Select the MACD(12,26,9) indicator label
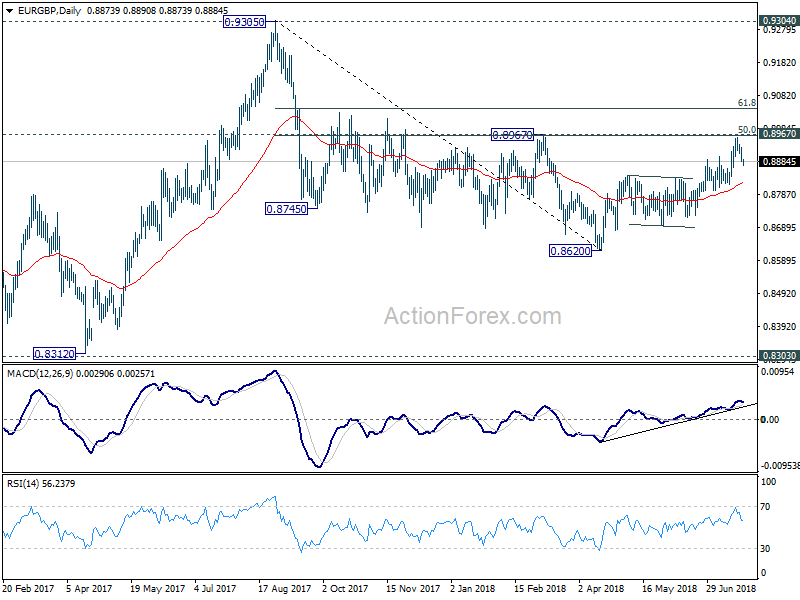The width and height of the screenshot is (800, 600). tap(41, 373)
